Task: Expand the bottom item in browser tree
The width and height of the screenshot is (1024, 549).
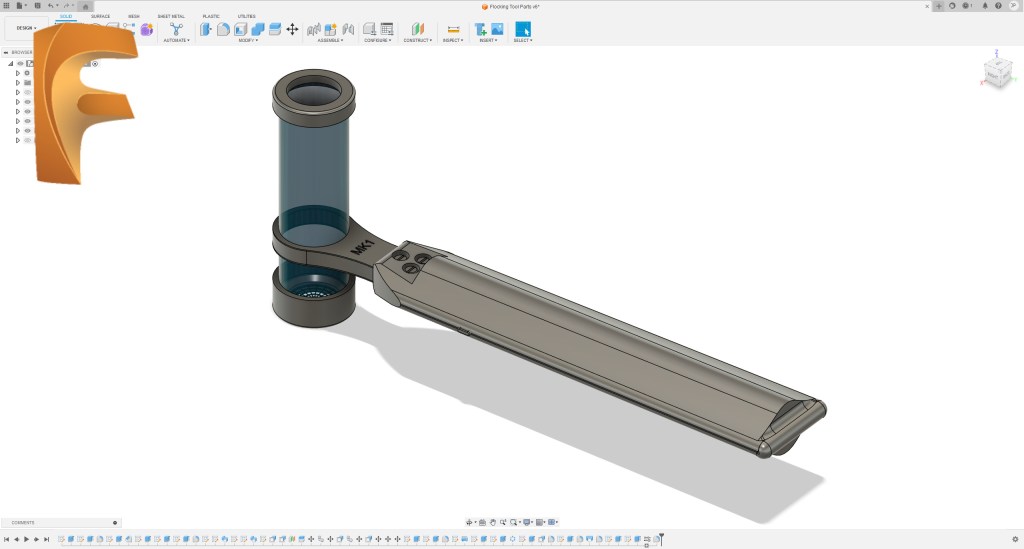Action: [17, 140]
